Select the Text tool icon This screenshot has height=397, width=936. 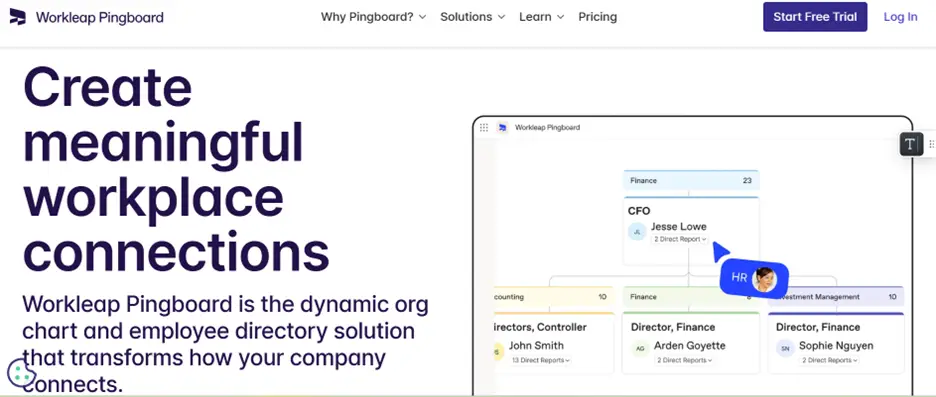click(910, 144)
